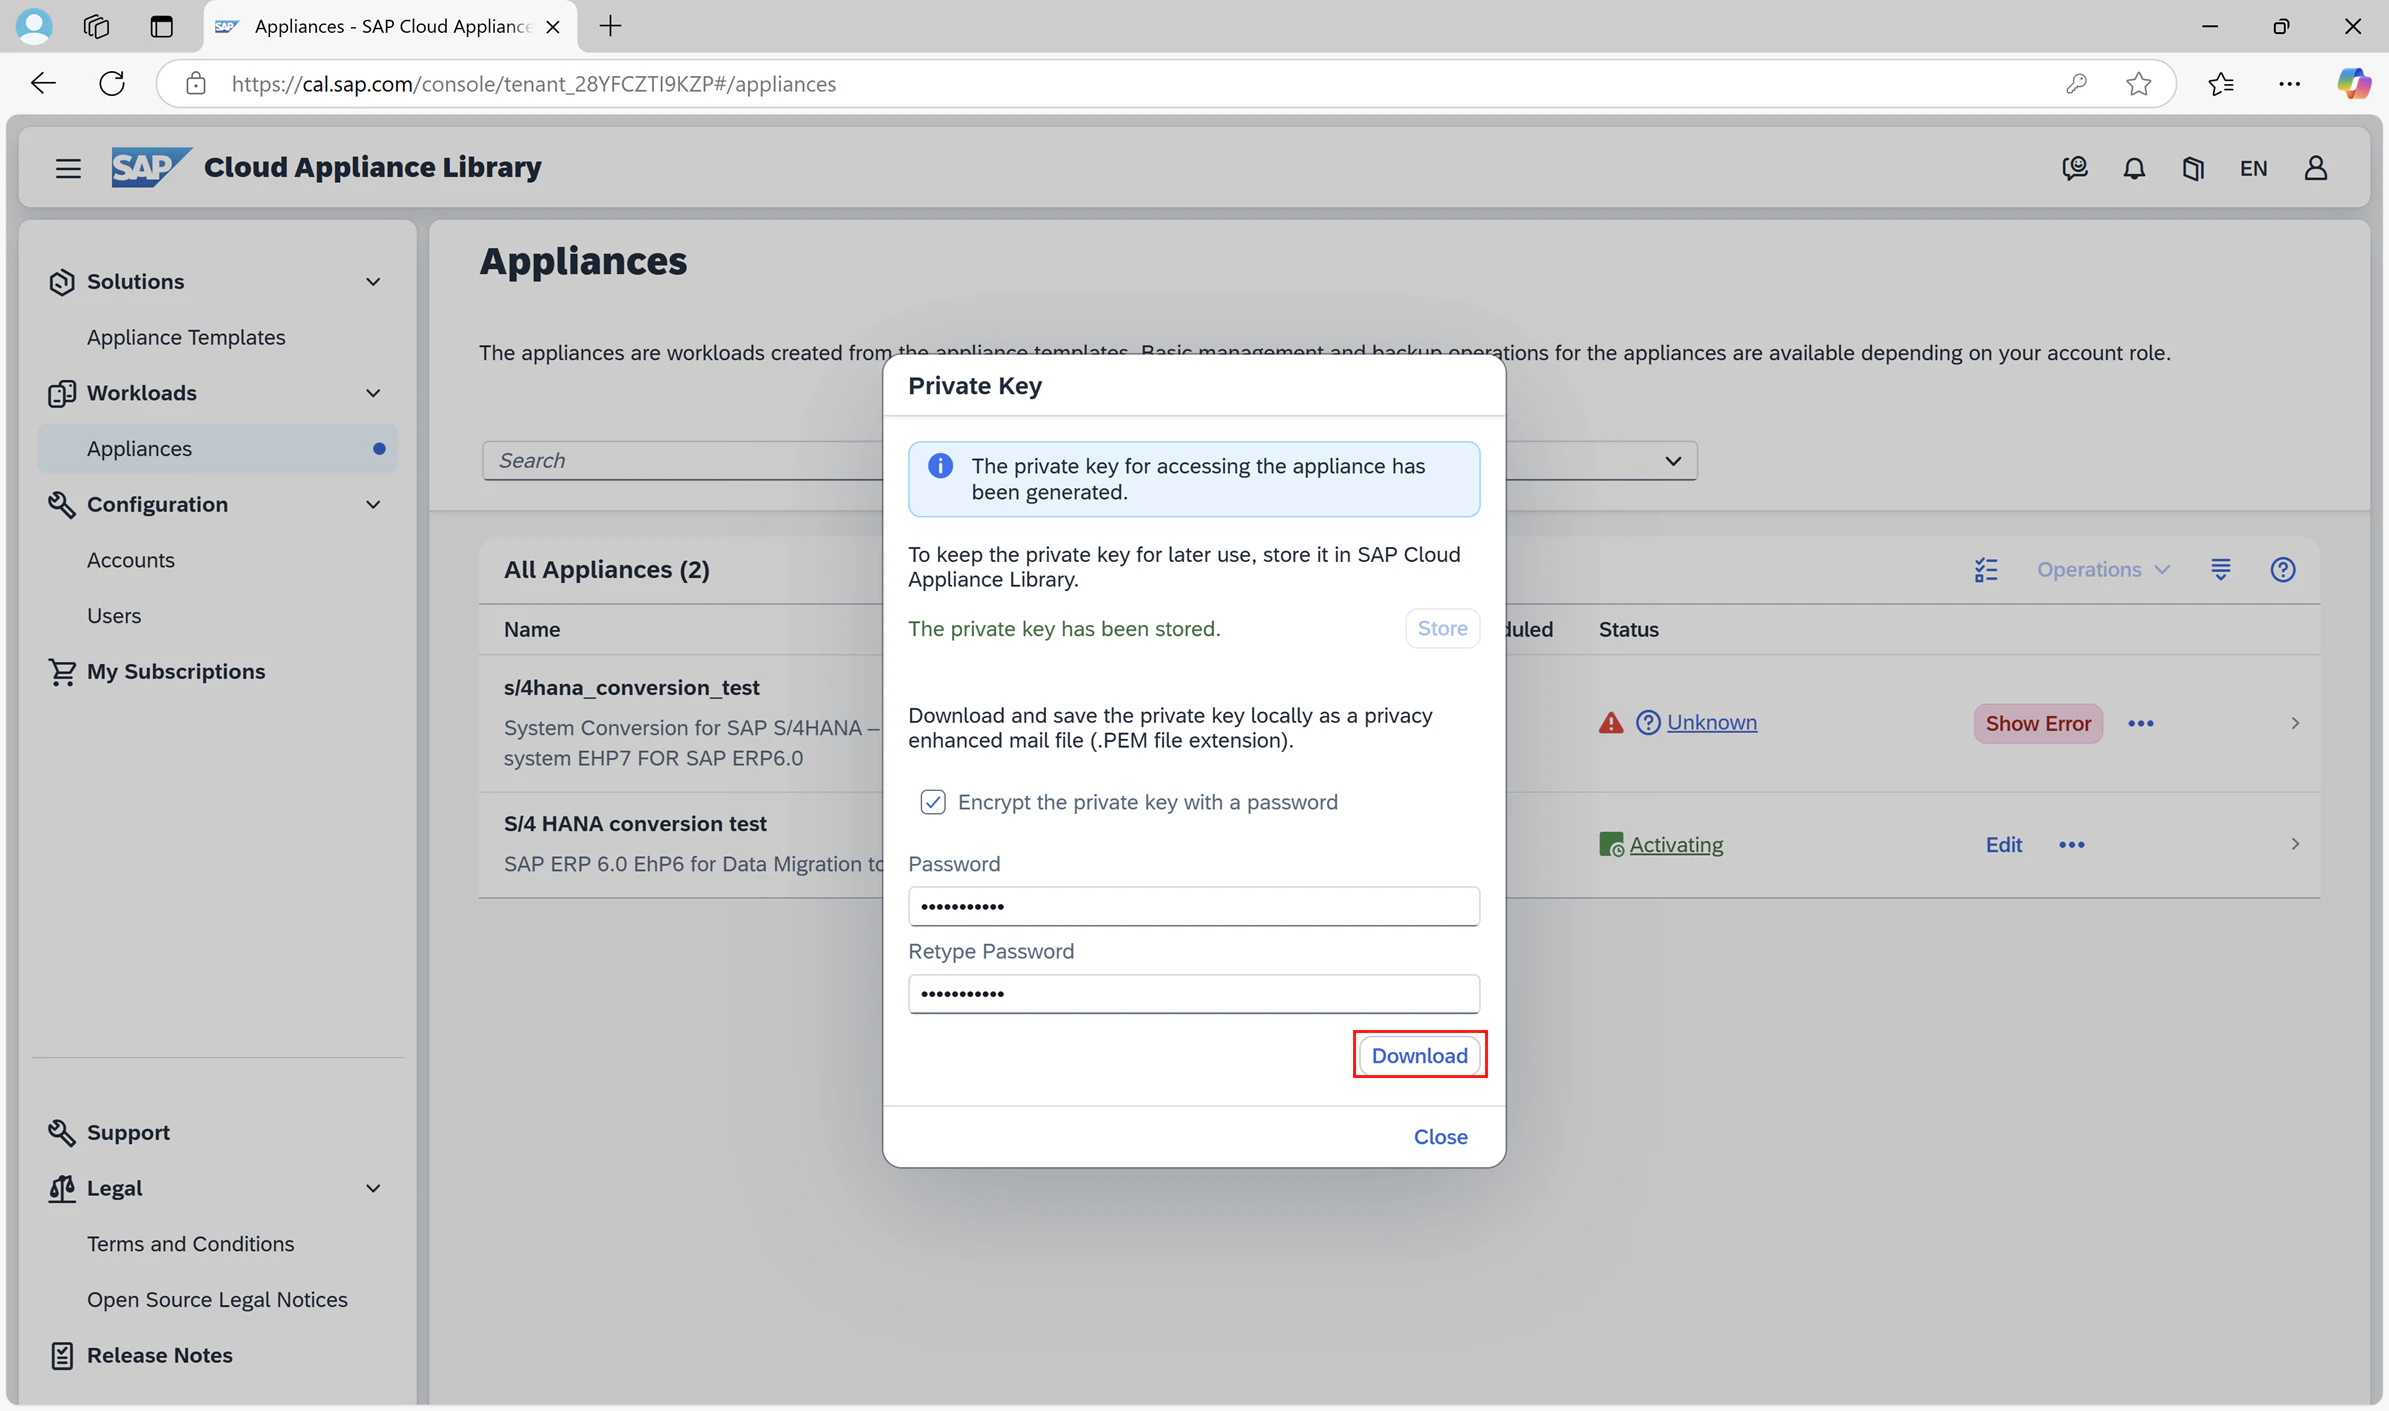Click the Legal scales icon
The width and height of the screenshot is (2389, 1411).
62,1188
